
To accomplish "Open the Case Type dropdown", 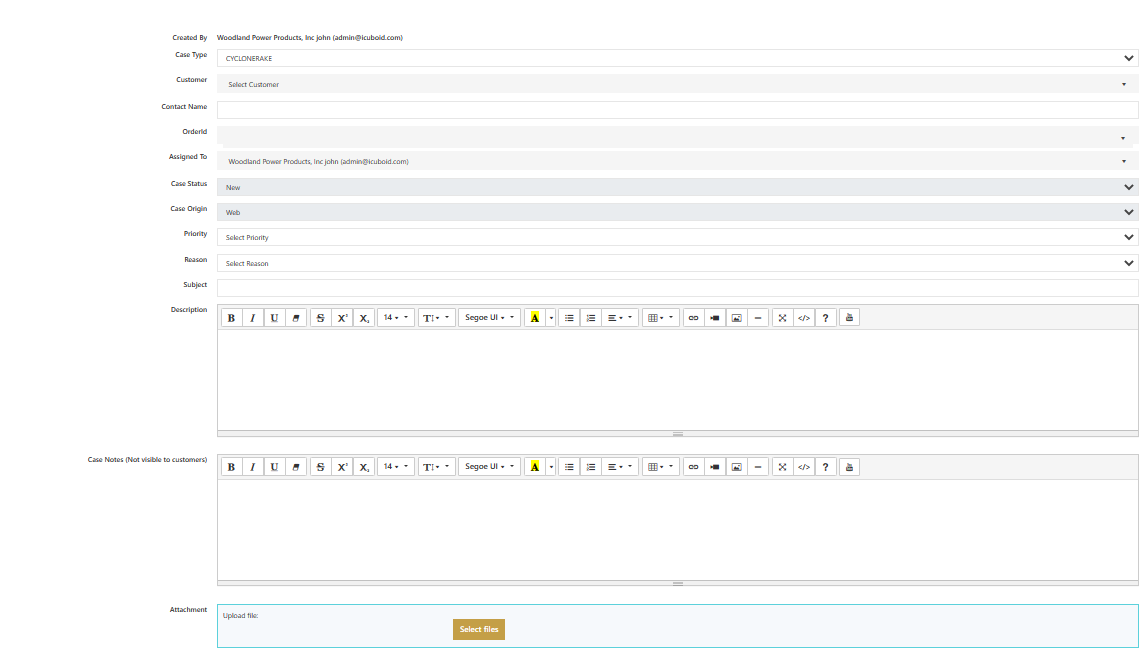I will point(677,59).
